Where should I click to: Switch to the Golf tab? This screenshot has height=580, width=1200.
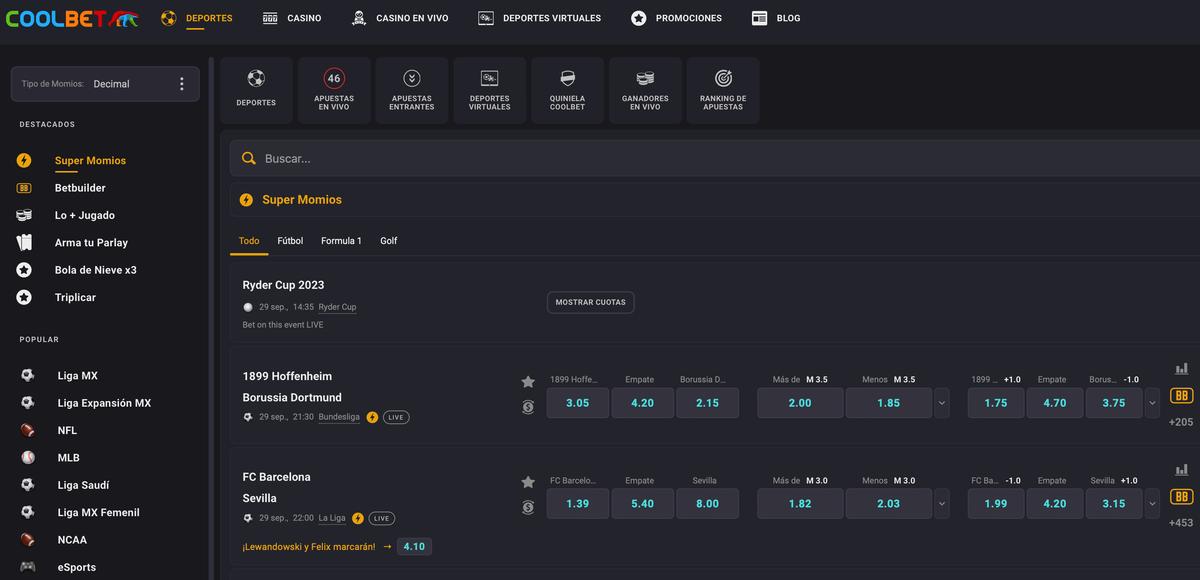388,241
